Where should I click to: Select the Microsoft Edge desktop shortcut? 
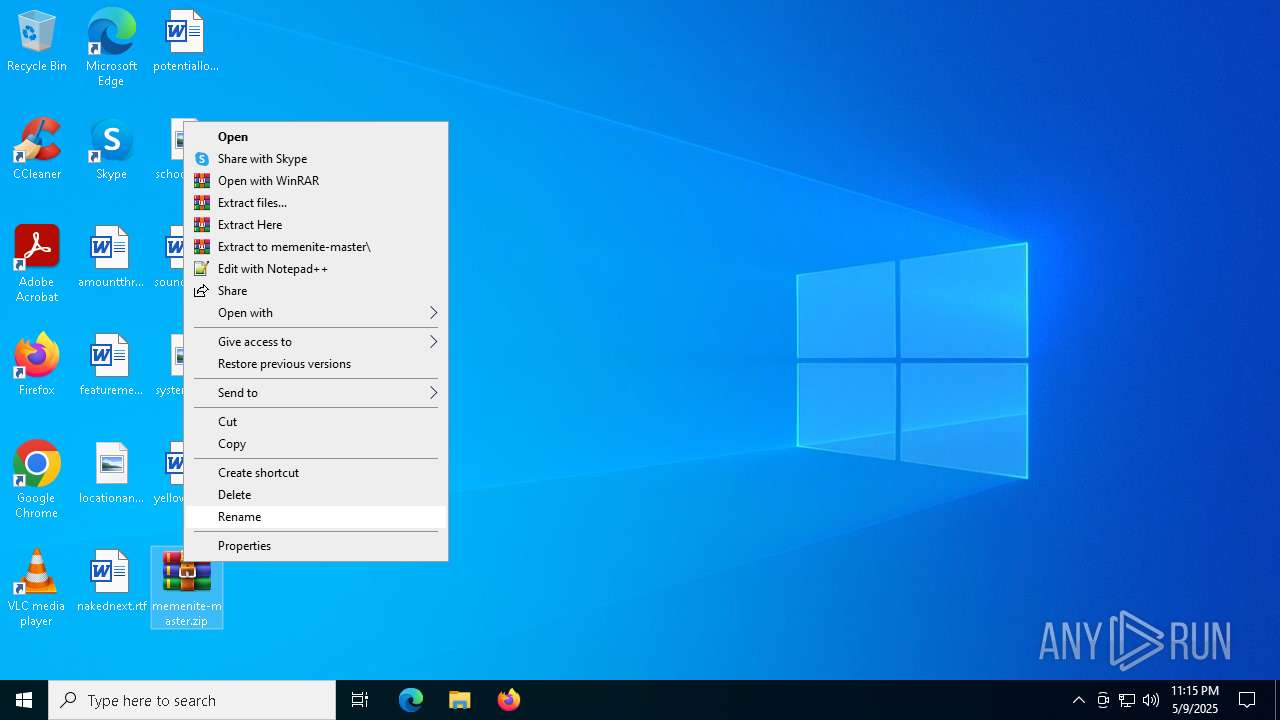[111, 46]
